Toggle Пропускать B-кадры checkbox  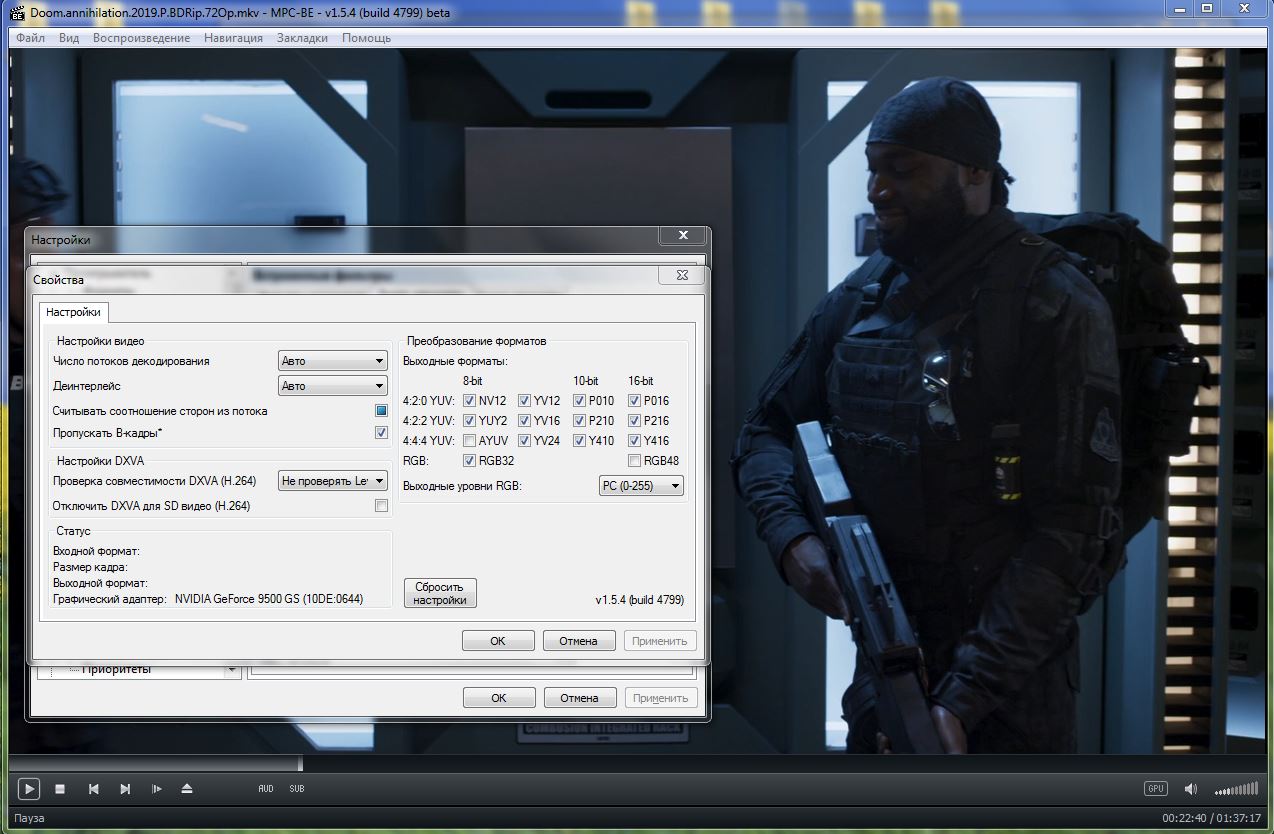(381, 433)
